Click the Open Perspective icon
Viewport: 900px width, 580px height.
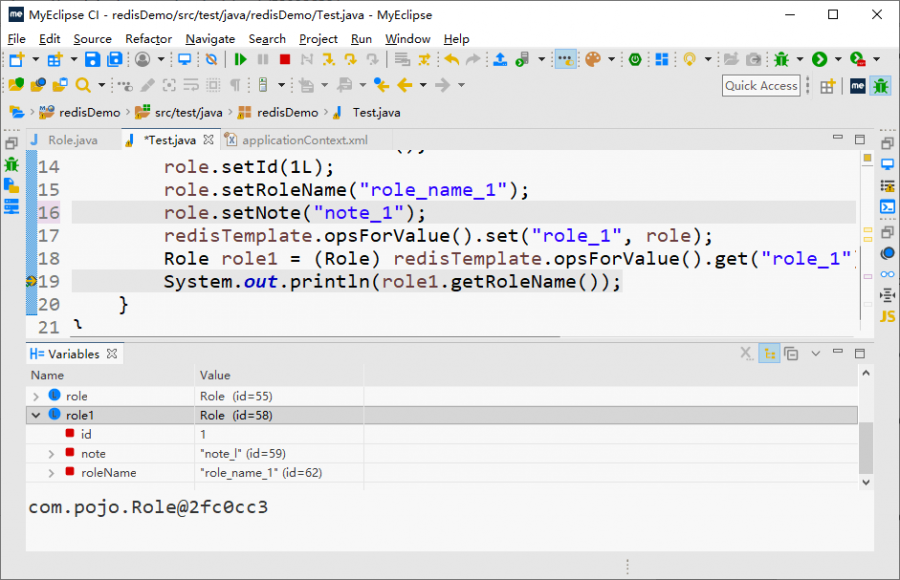point(827,86)
